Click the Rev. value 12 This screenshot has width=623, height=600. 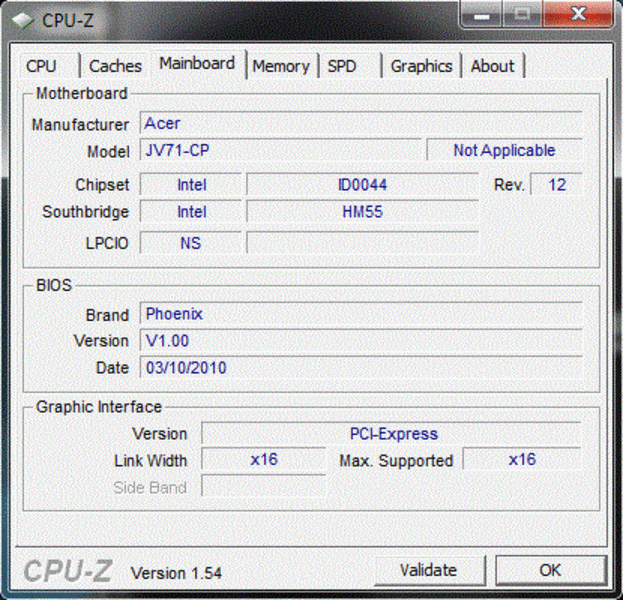coord(557,184)
